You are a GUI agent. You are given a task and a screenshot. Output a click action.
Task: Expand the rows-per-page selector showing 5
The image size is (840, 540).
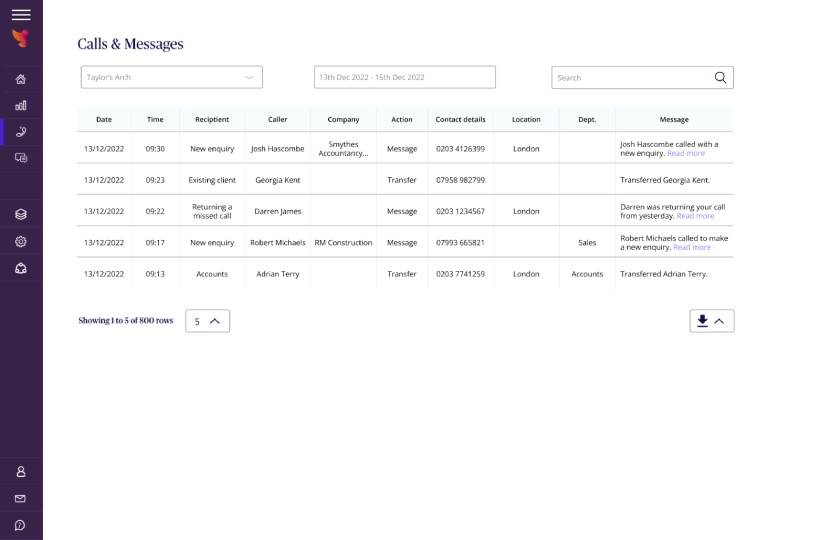[x=208, y=321]
